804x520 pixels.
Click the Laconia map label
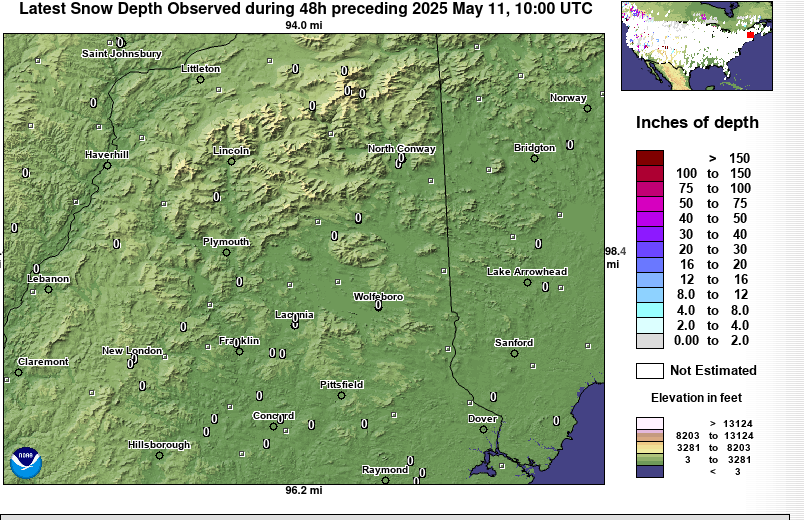[x=294, y=315]
